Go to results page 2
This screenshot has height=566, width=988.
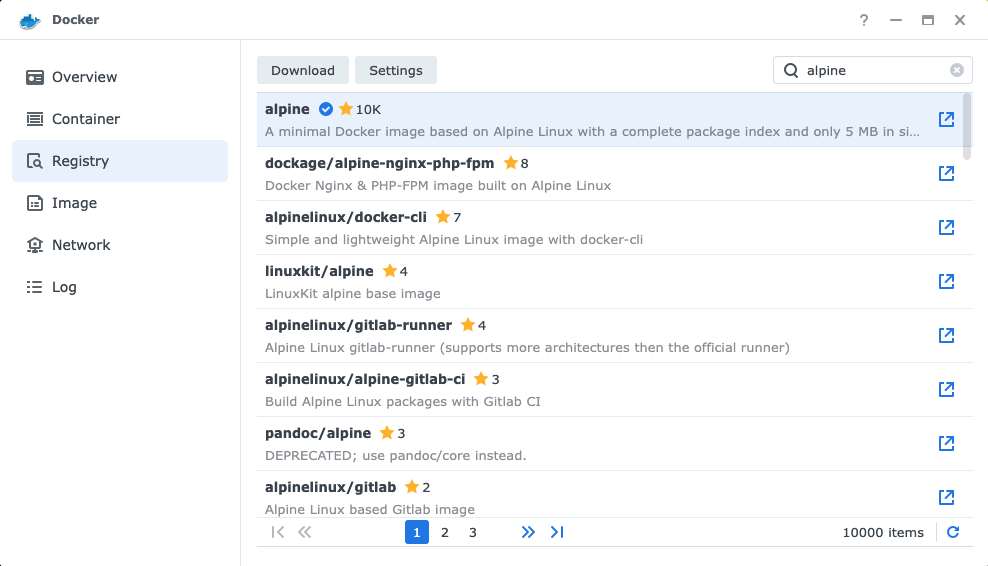[x=445, y=532]
